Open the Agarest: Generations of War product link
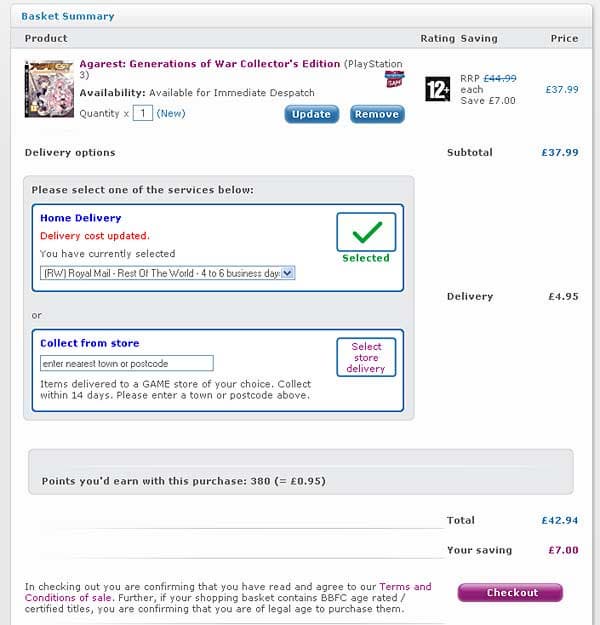 210,64
